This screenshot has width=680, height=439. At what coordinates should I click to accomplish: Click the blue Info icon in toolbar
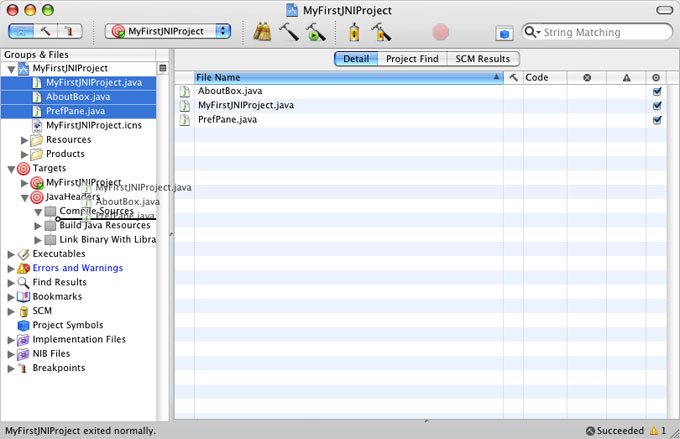504,33
